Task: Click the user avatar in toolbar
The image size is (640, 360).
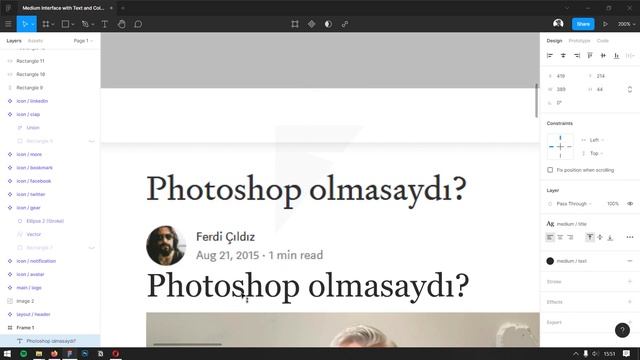Action: coord(558,24)
